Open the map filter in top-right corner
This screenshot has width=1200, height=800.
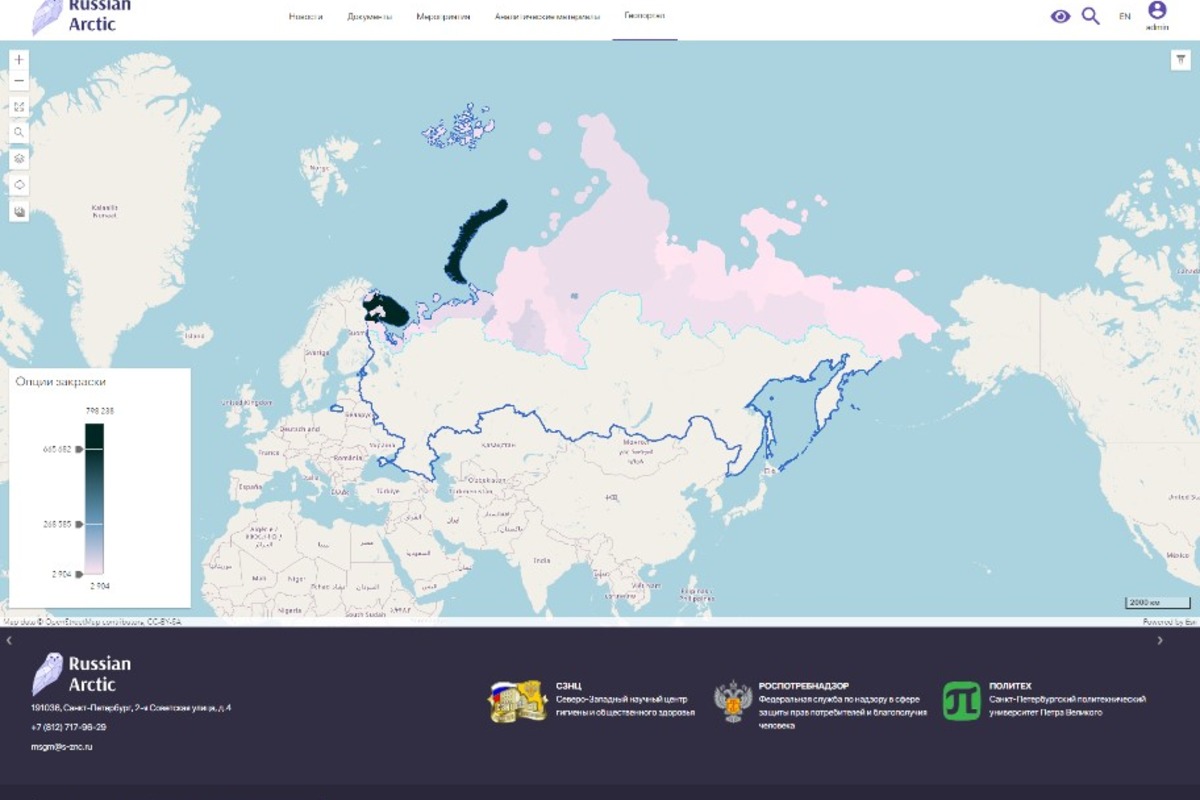pos(1180,61)
